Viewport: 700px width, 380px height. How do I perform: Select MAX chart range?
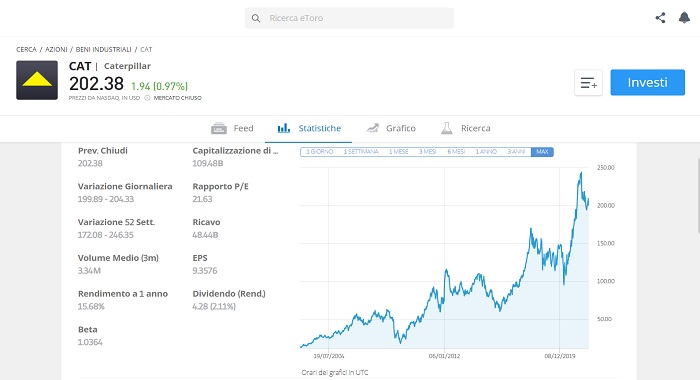pyautogui.click(x=542, y=152)
